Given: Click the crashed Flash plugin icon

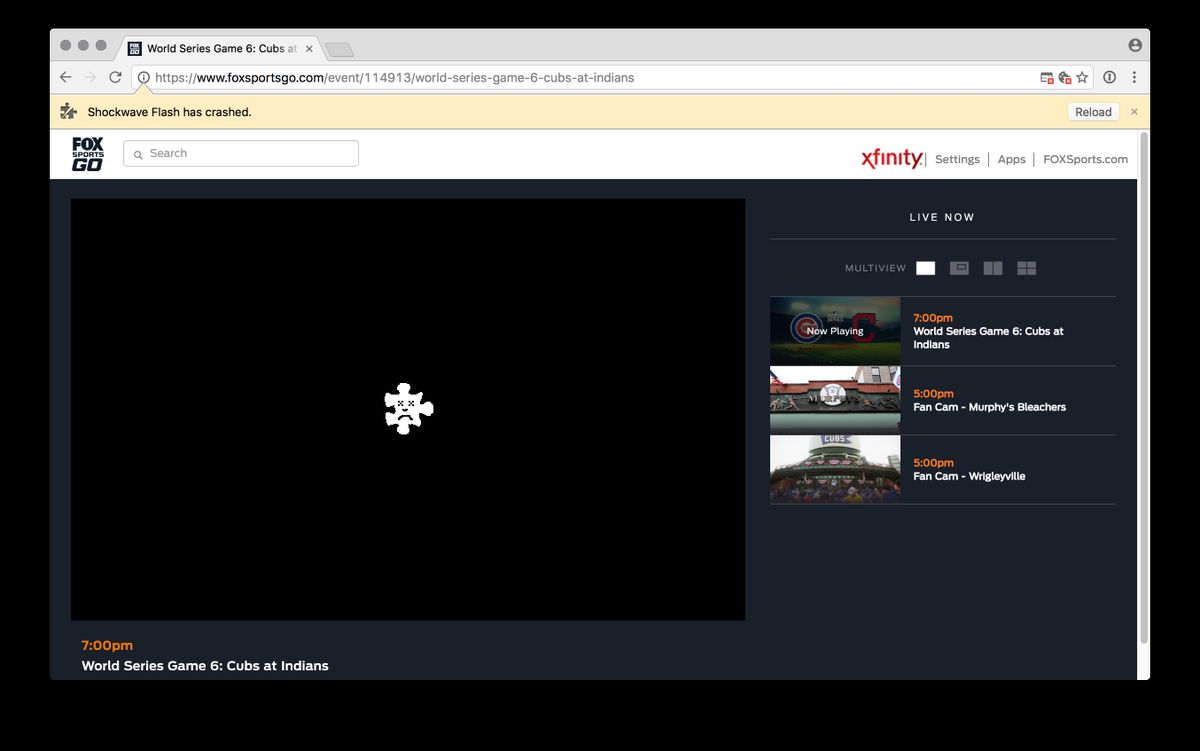Looking at the screenshot, I should click(x=409, y=408).
